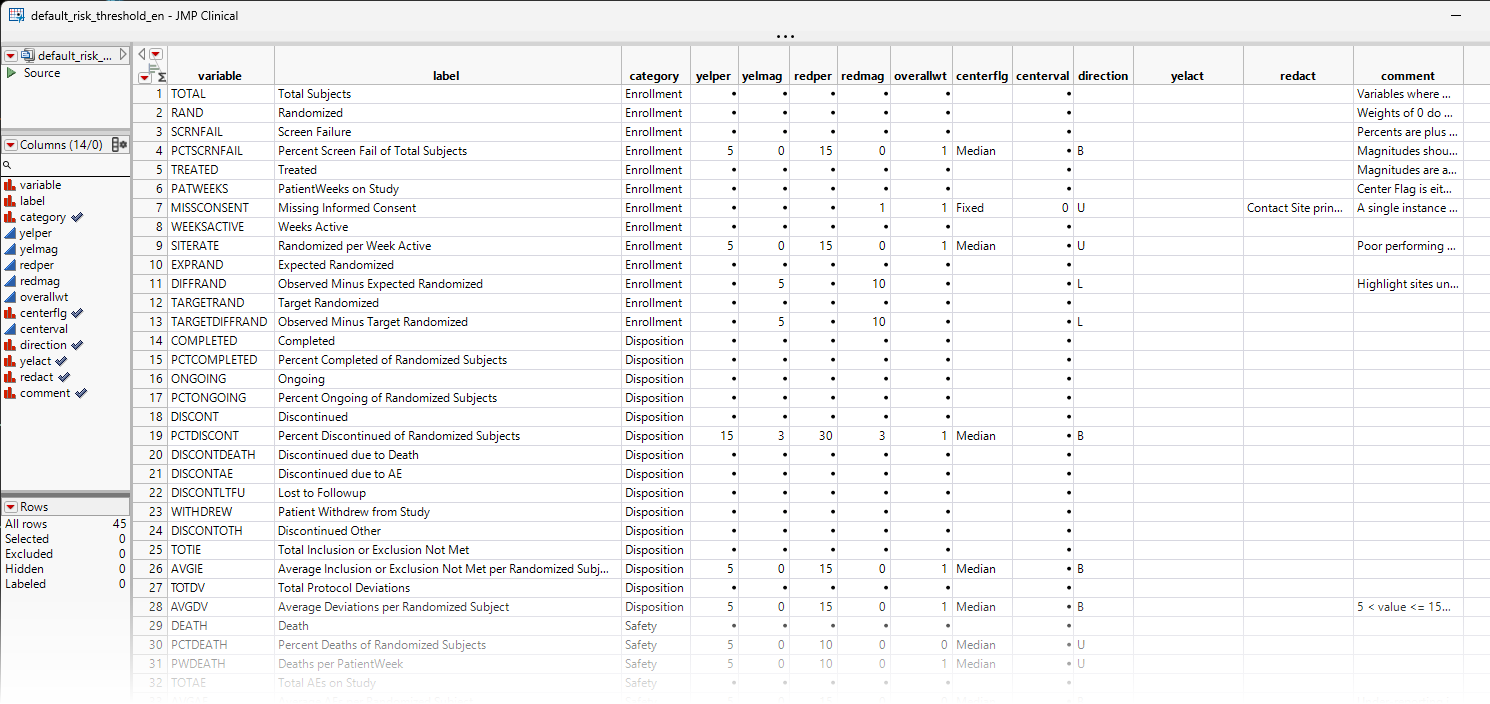The width and height of the screenshot is (1490, 704).
Task: Click the search magnifier in Columns panel
Action: click(x=7, y=165)
